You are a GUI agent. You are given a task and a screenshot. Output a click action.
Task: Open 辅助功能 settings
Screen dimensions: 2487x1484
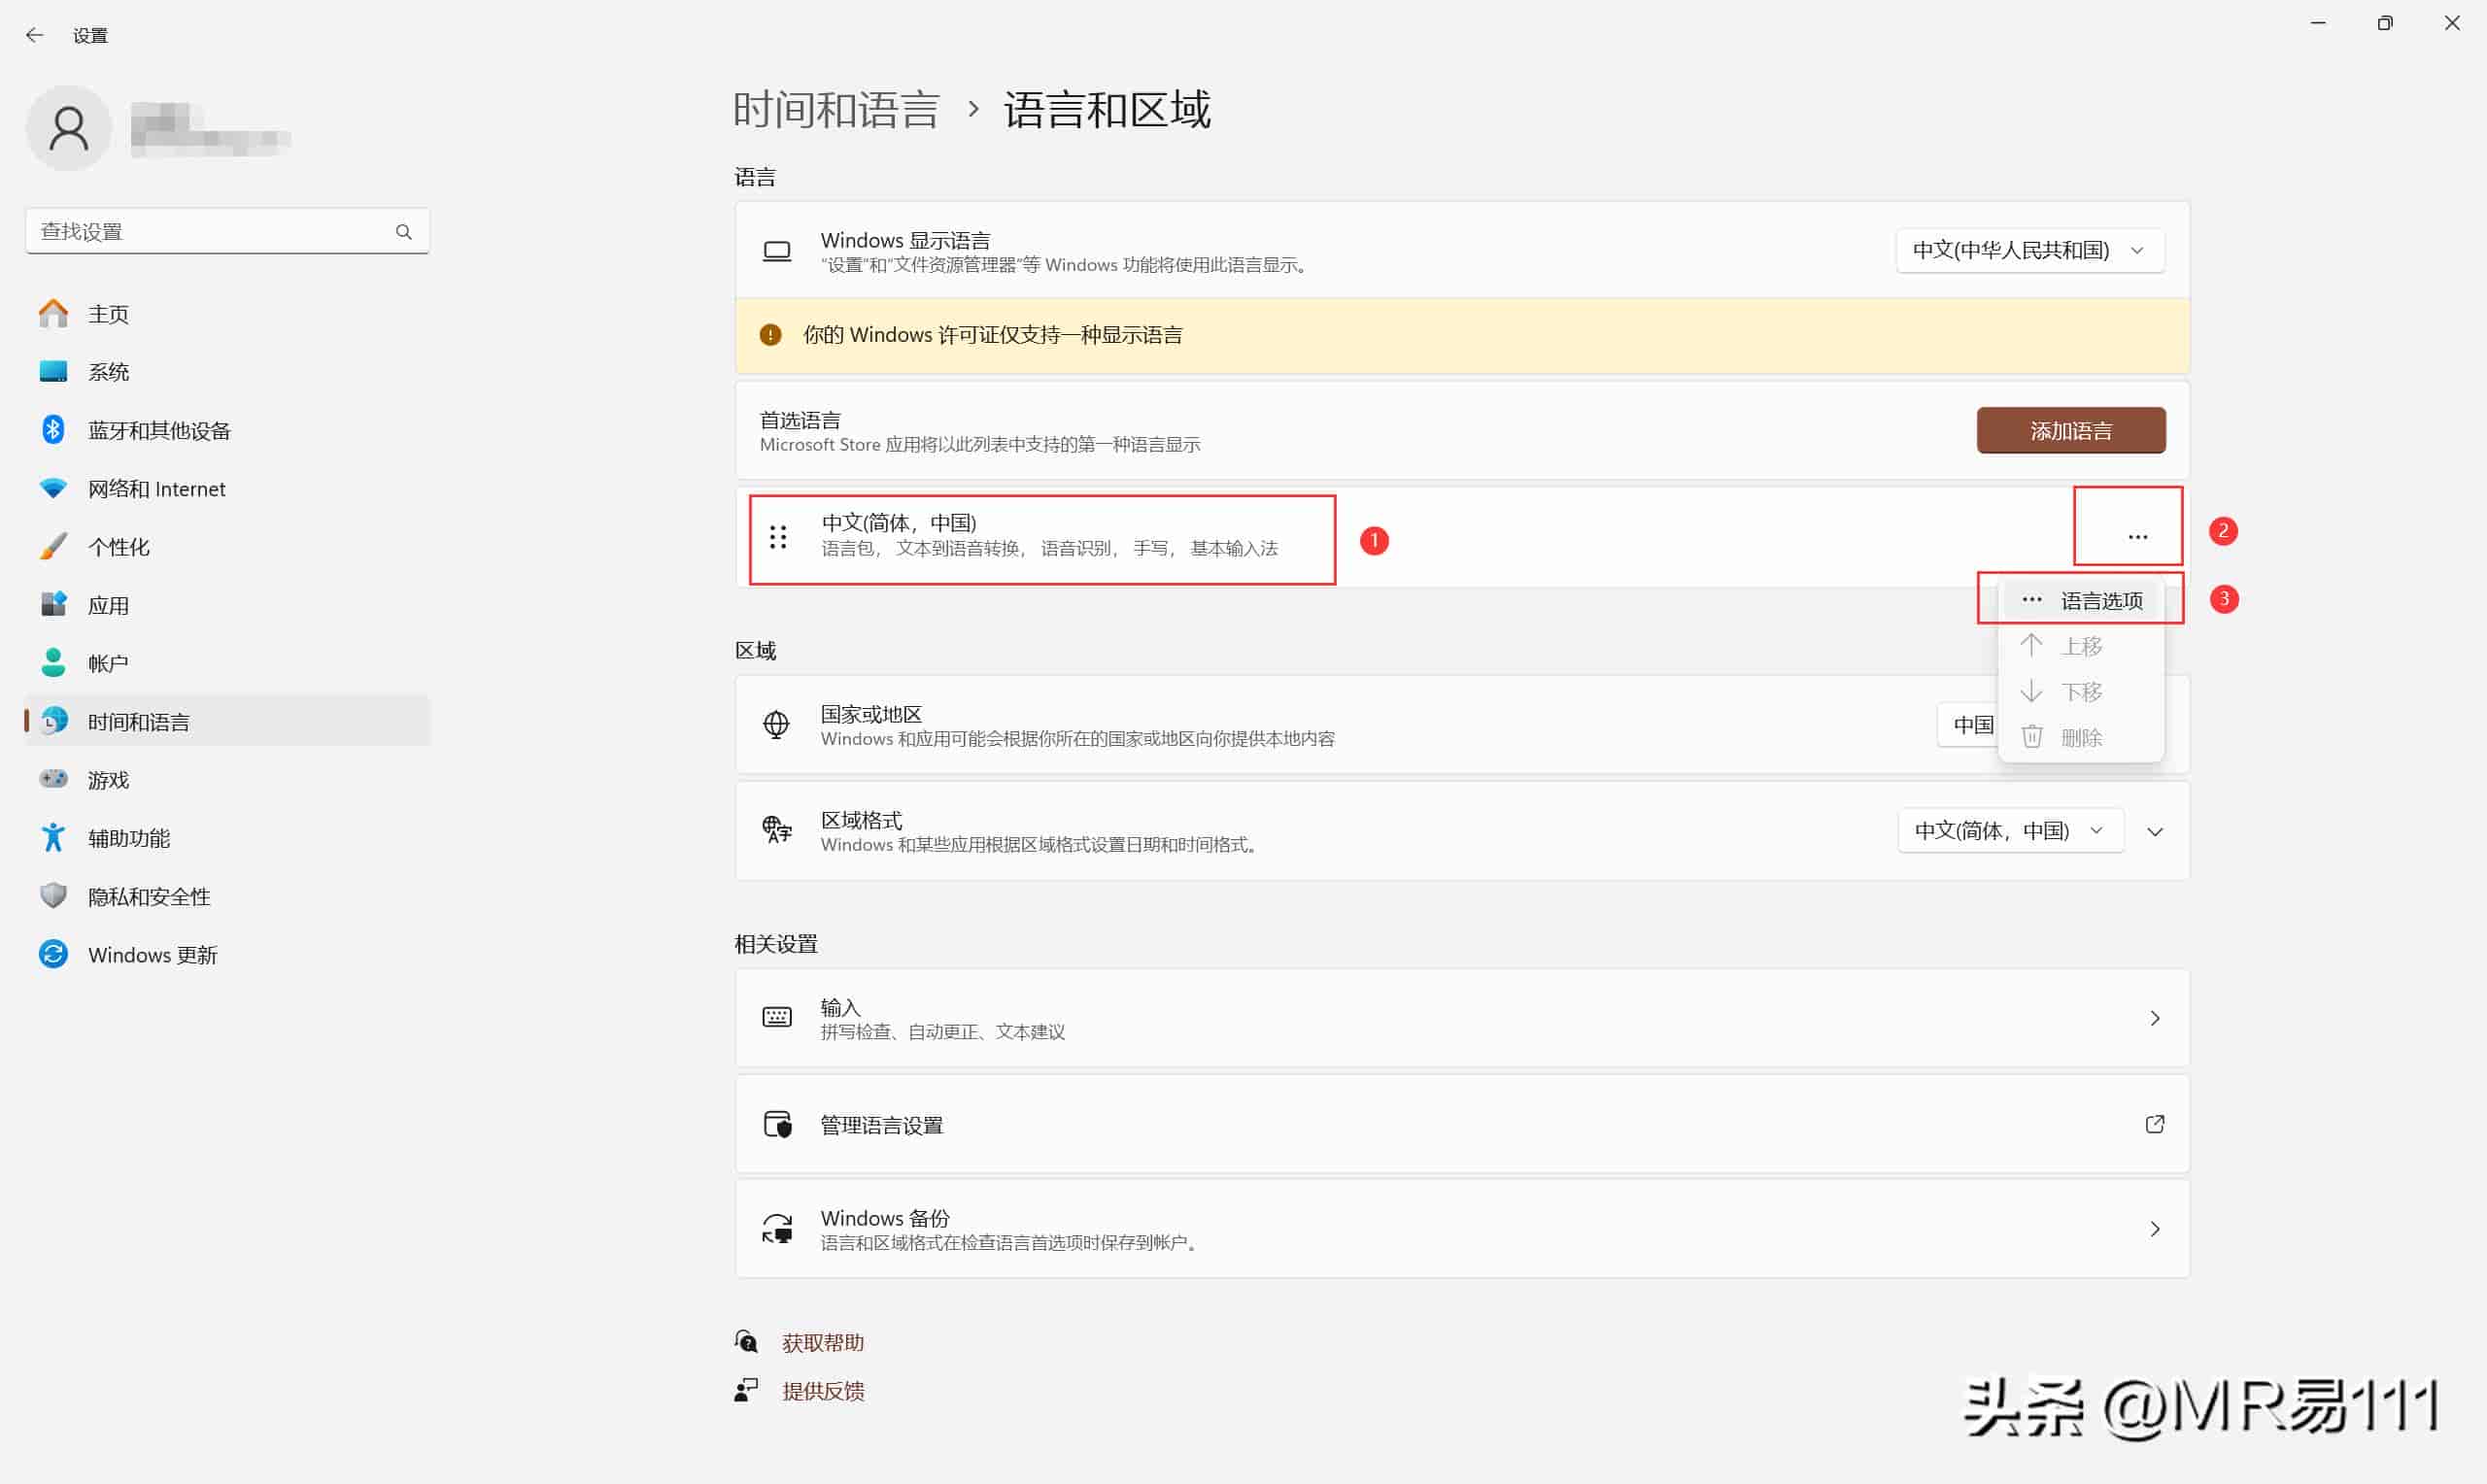[227, 838]
